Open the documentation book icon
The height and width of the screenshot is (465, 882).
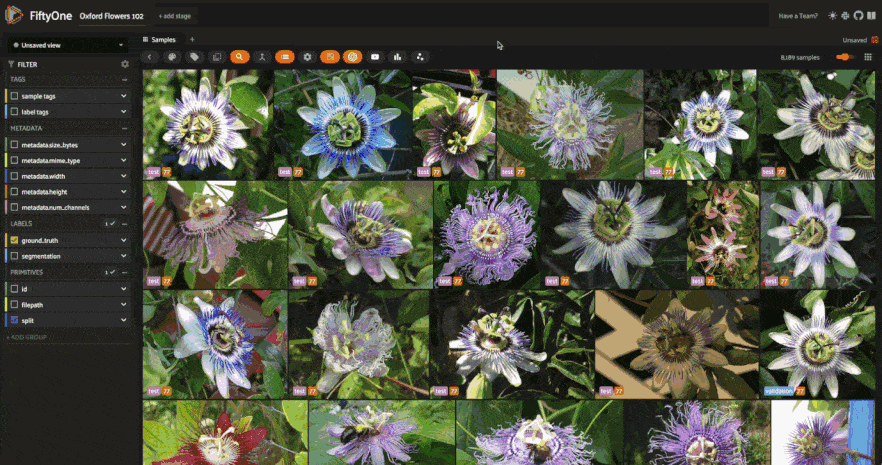pyautogui.click(x=871, y=16)
